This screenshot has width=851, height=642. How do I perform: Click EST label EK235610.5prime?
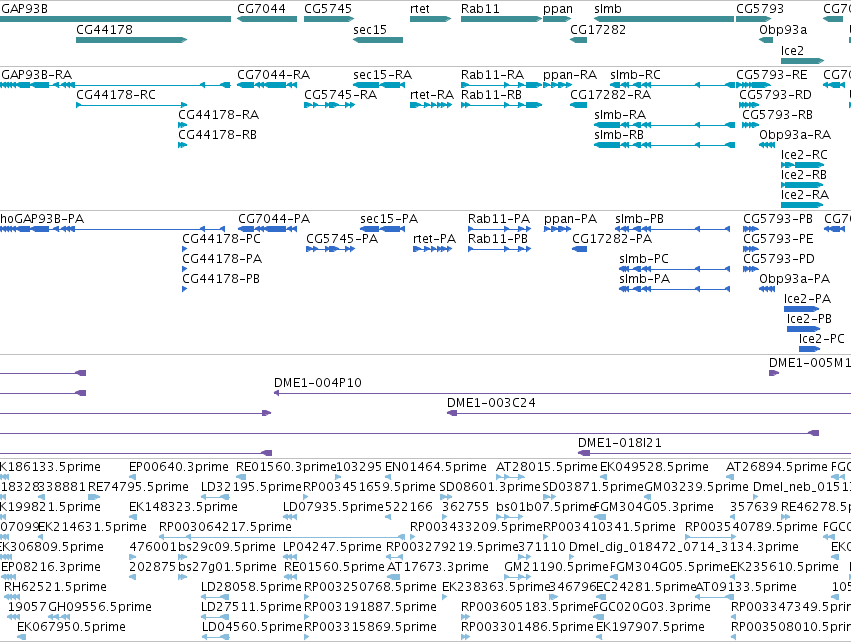coord(784,567)
